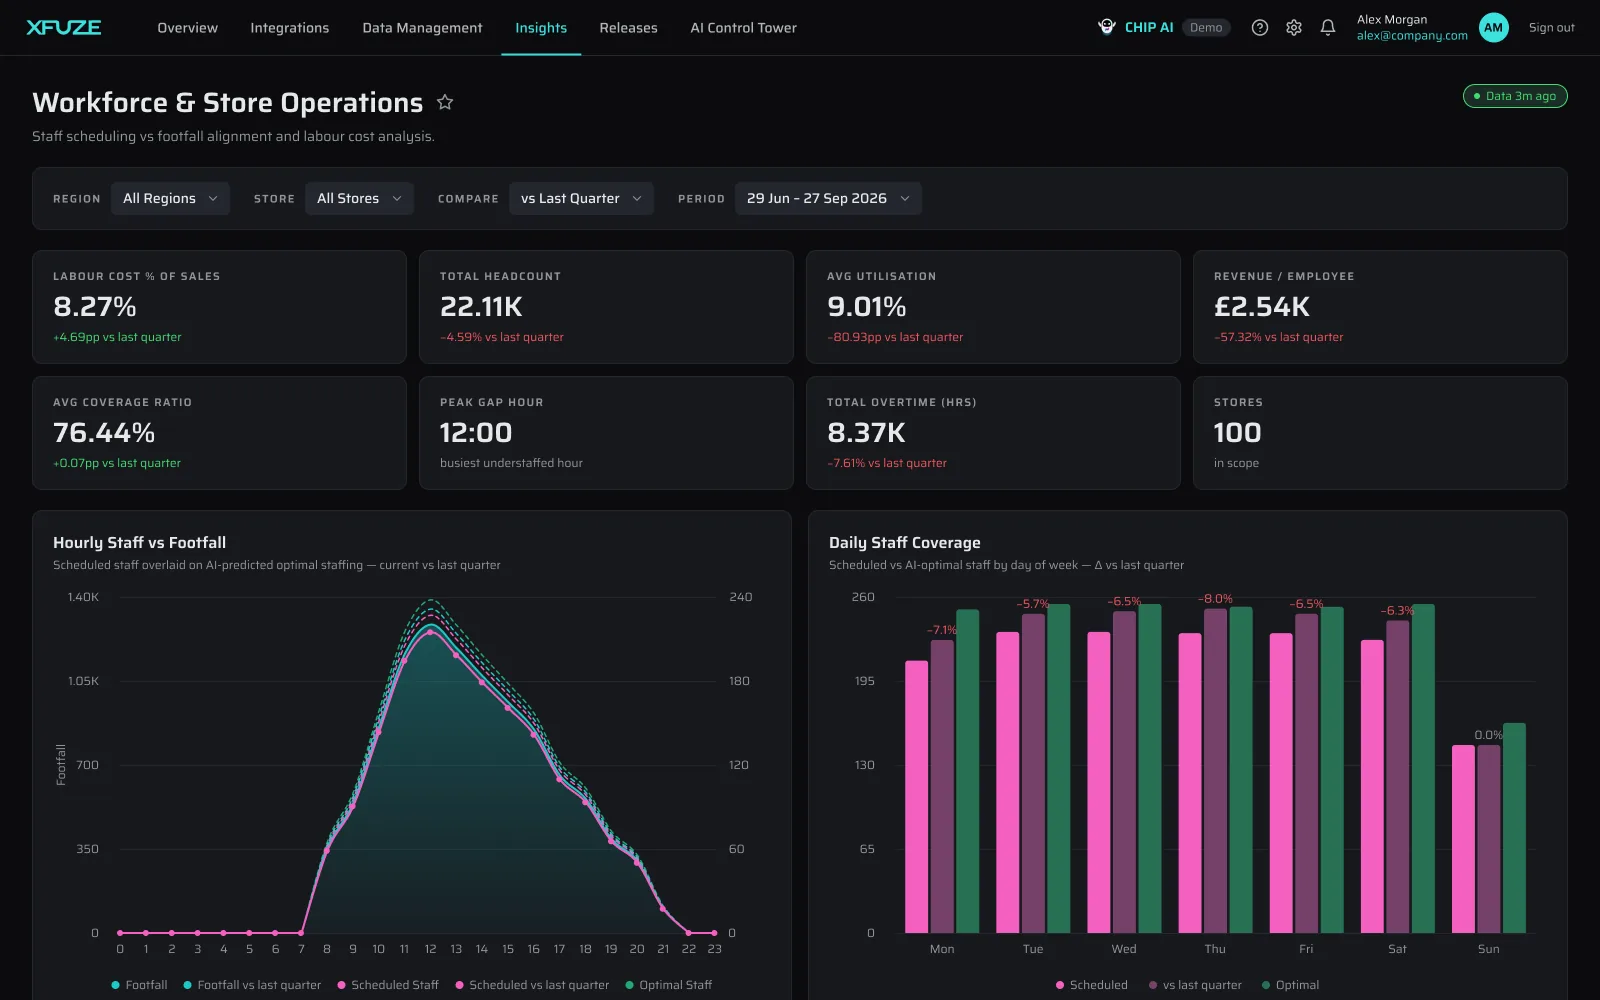Click the Avg Utilisation 9.01% value
Image resolution: width=1600 pixels, height=1000 pixels.
coord(867,307)
